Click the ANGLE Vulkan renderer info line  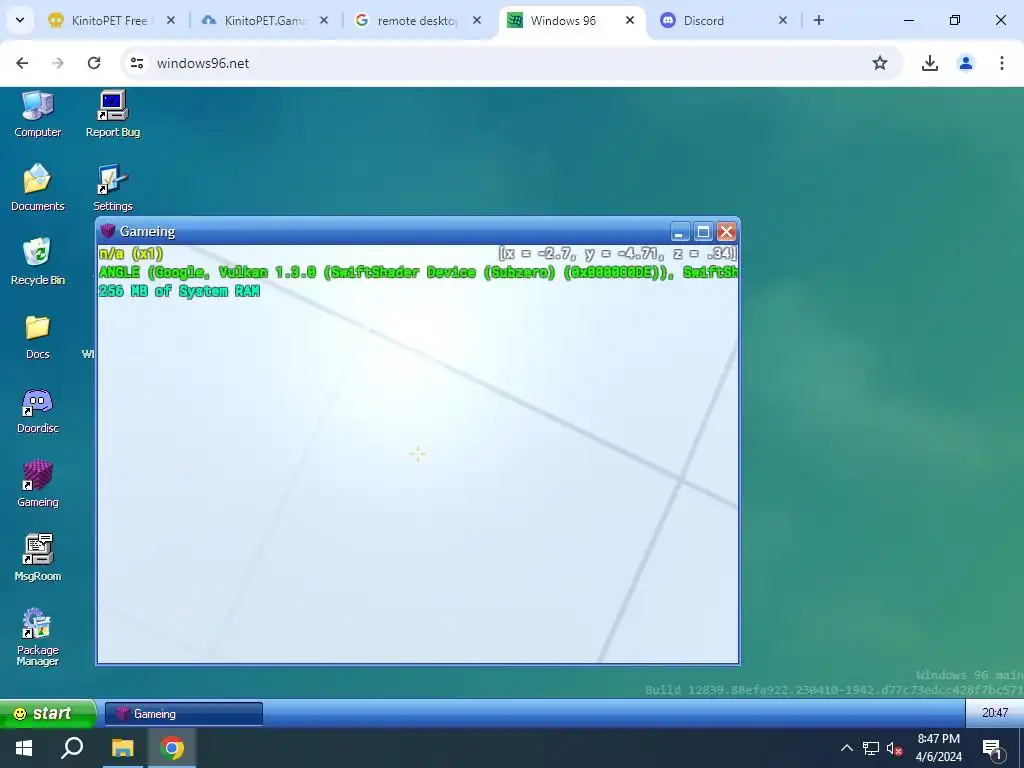click(418, 272)
